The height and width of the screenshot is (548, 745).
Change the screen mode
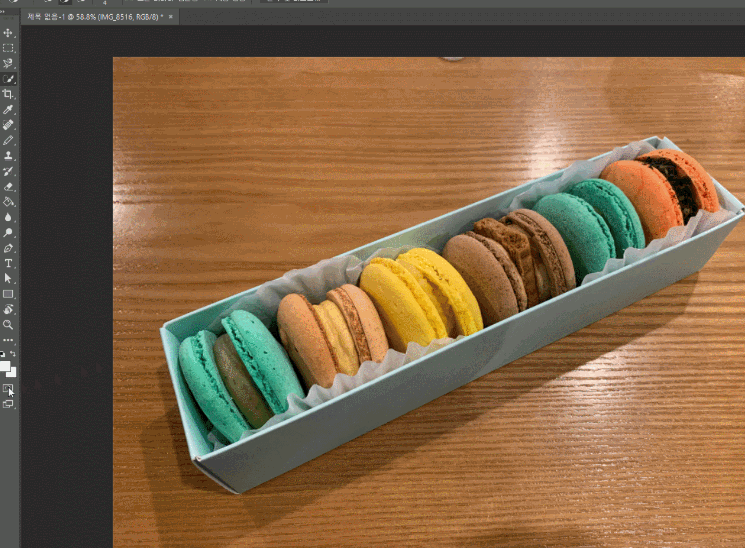[x=8, y=404]
